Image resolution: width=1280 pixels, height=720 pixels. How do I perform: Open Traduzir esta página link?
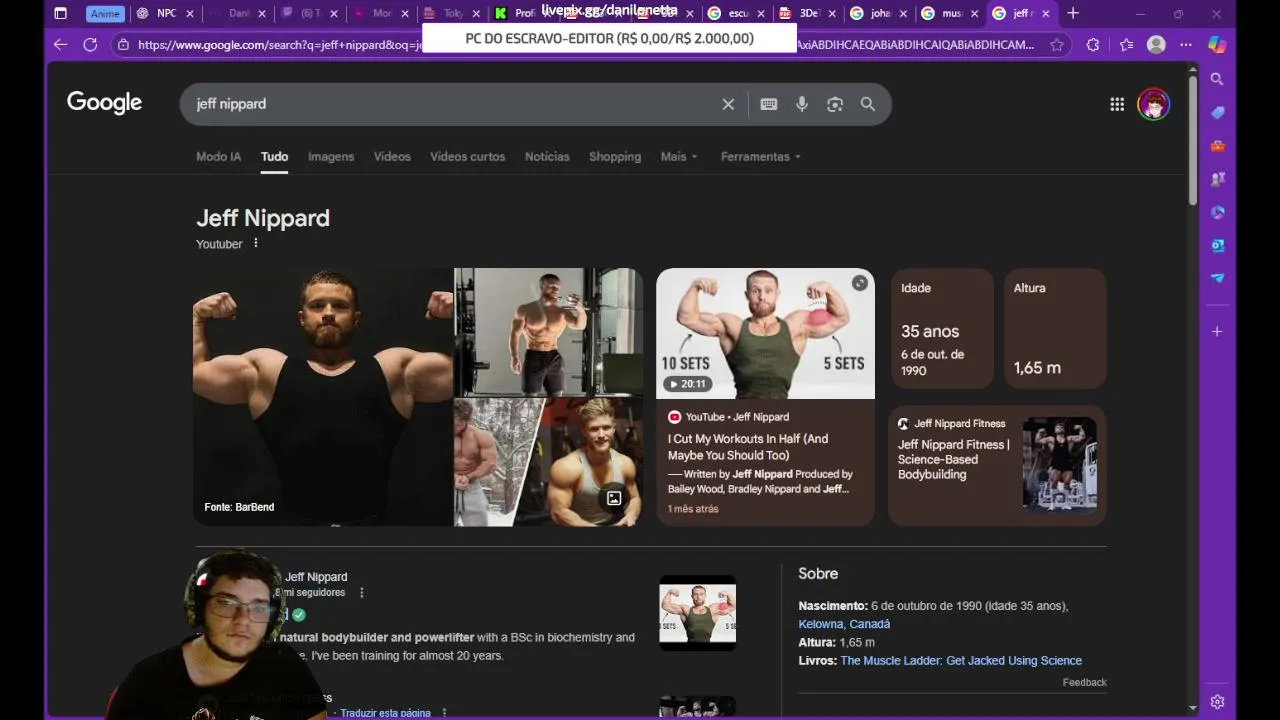pos(385,713)
